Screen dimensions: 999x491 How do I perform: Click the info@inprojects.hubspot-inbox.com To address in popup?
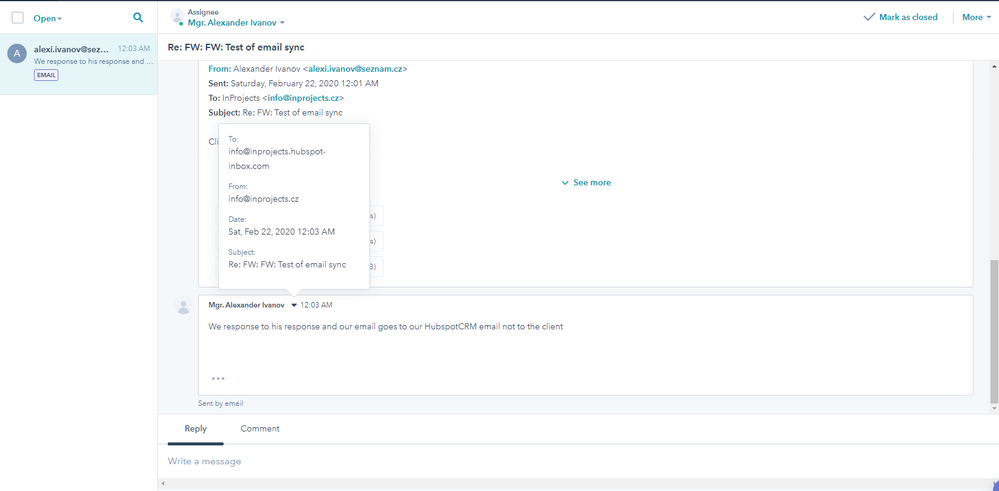(277, 159)
